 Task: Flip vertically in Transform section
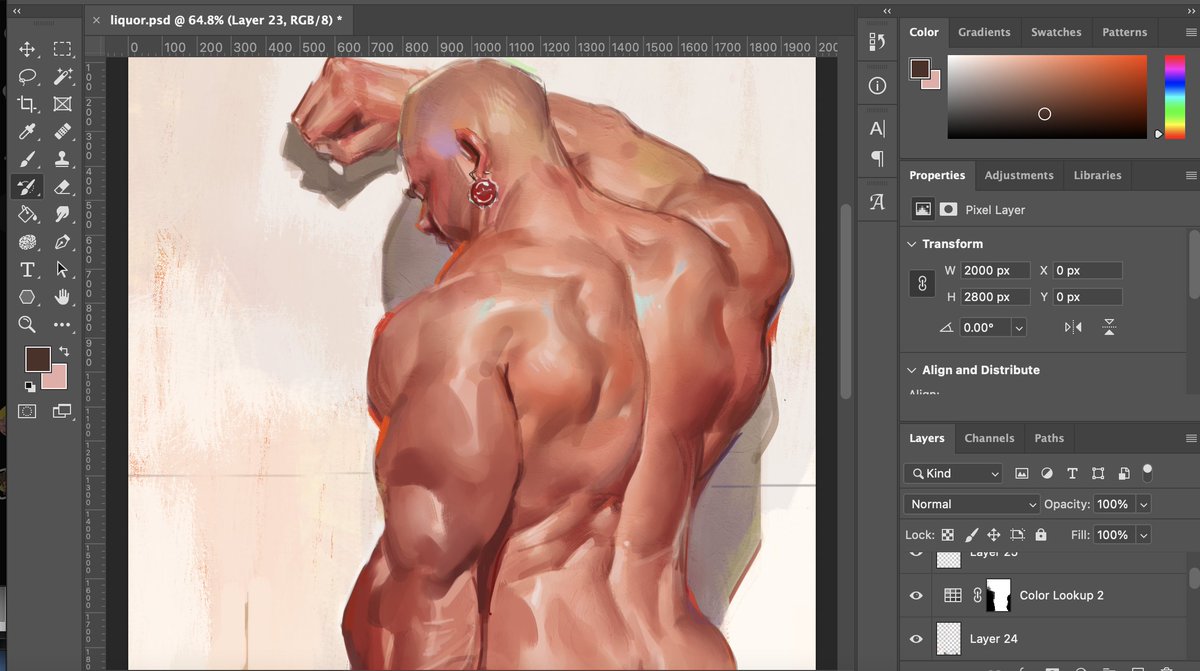coord(1109,327)
